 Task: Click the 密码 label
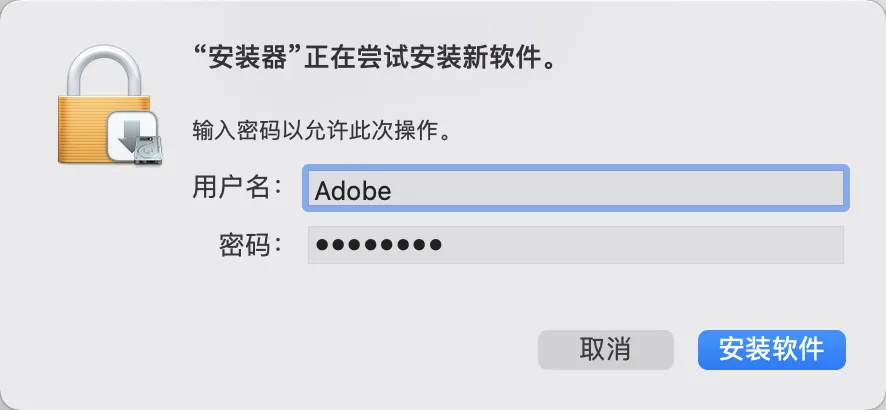[250, 244]
